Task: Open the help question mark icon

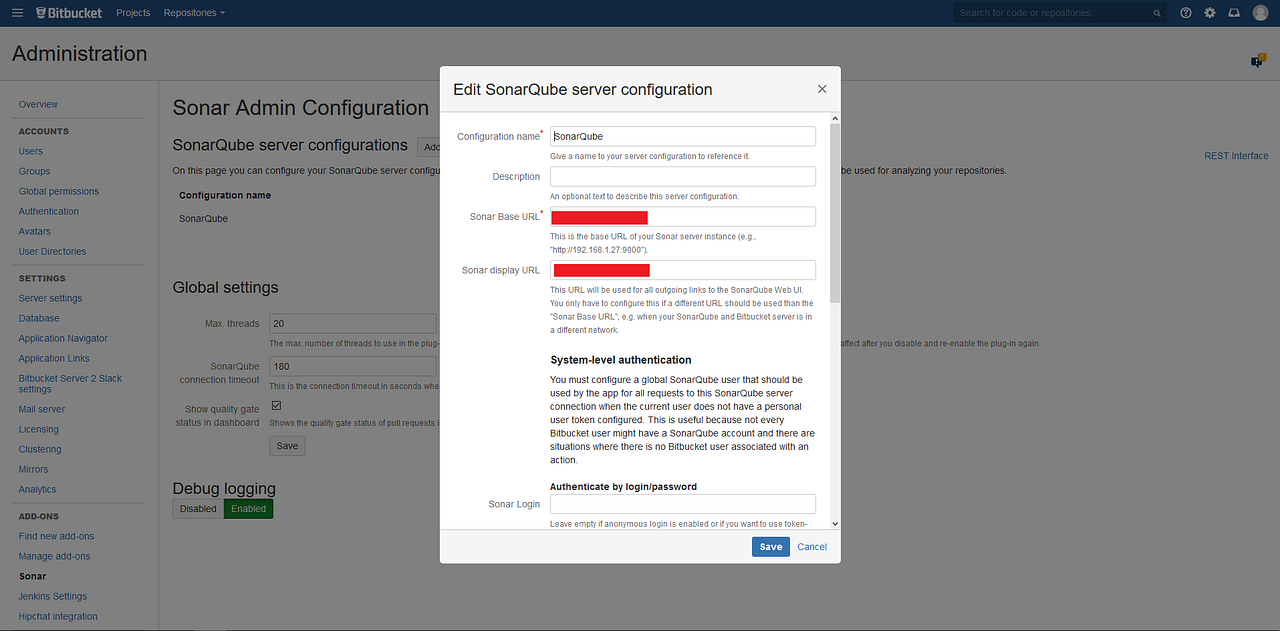Action: click(x=1186, y=13)
